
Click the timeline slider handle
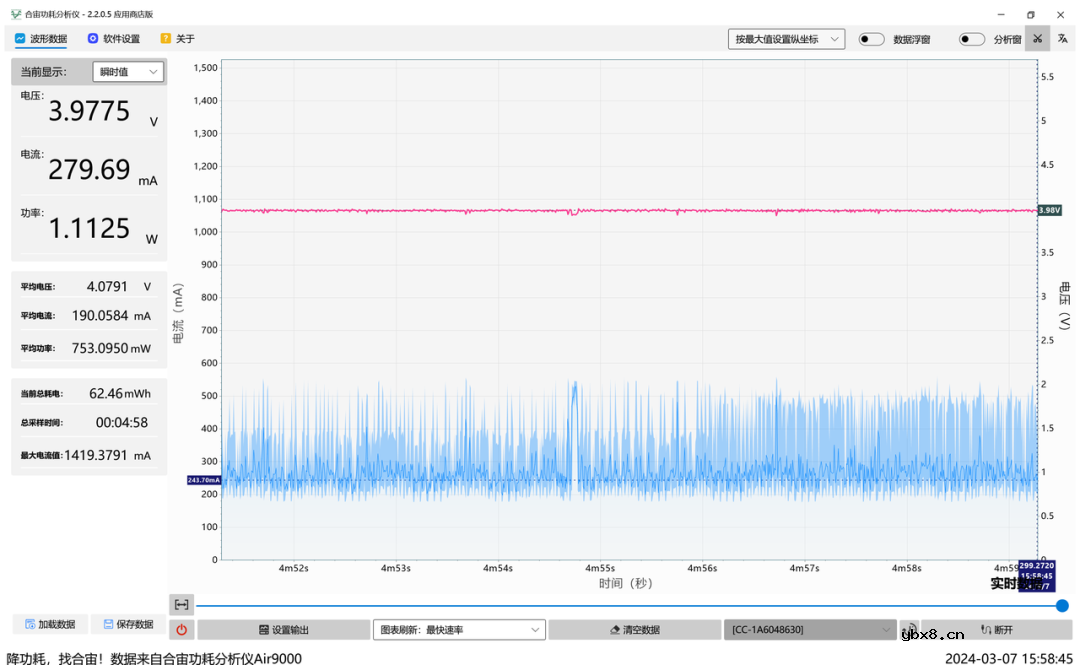tap(1062, 605)
